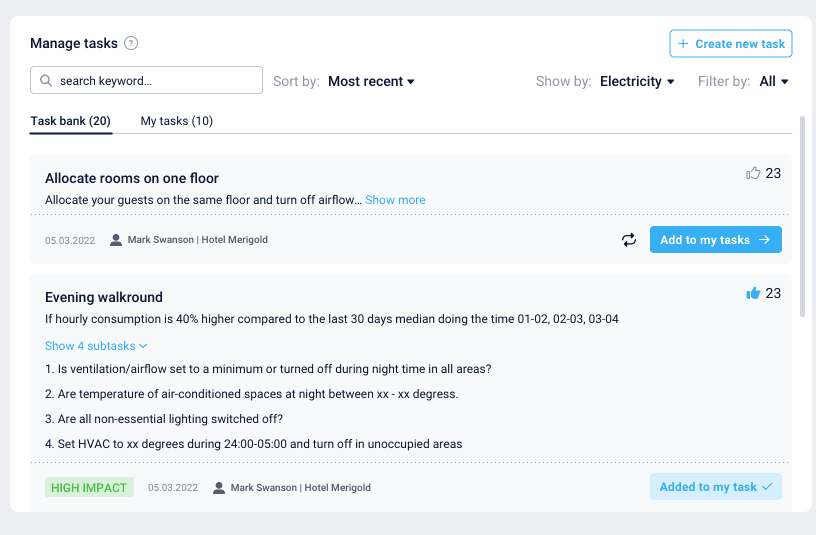Screen dimensions: 816x535
Task: Click the unfilled thumbs-up on Allocate rooms task
Action: (x=753, y=174)
